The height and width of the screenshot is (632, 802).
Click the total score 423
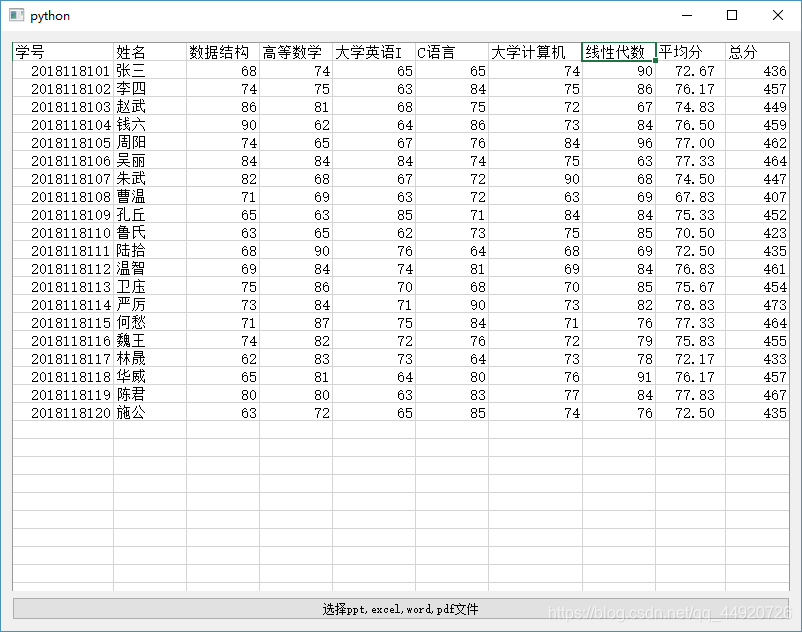click(758, 232)
